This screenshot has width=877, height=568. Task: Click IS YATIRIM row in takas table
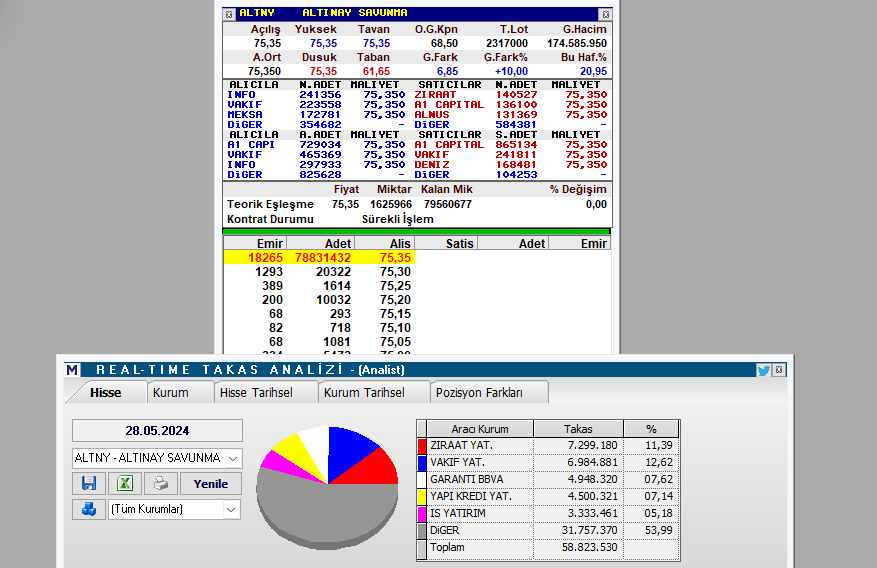(x=548, y=513)
